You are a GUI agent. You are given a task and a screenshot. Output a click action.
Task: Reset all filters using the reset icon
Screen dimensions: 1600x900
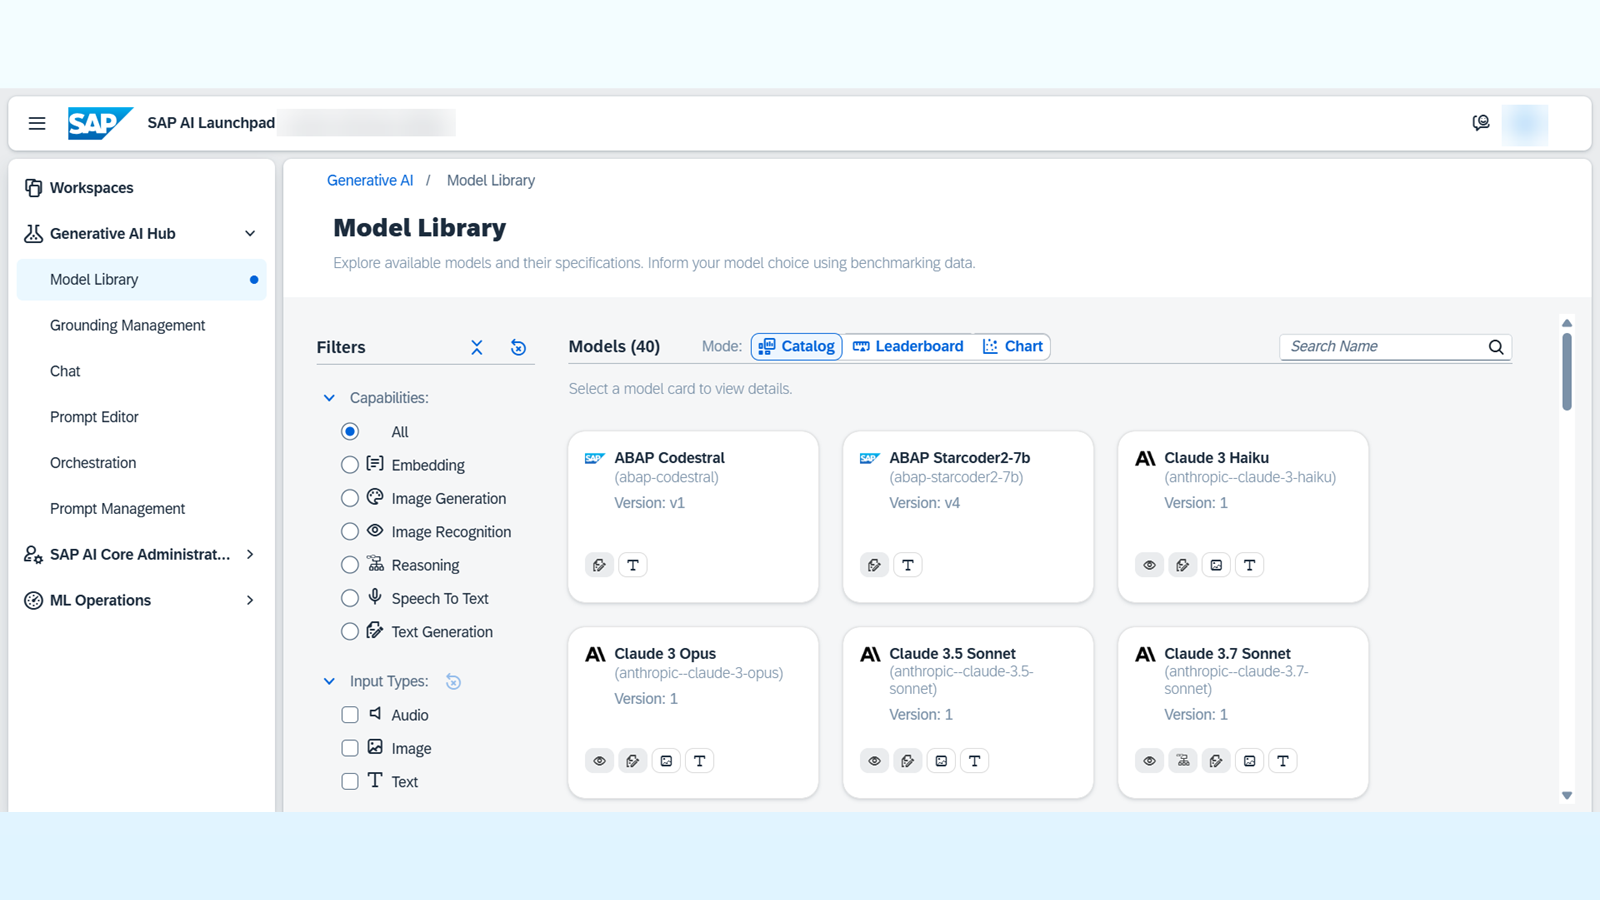[518, 347]
